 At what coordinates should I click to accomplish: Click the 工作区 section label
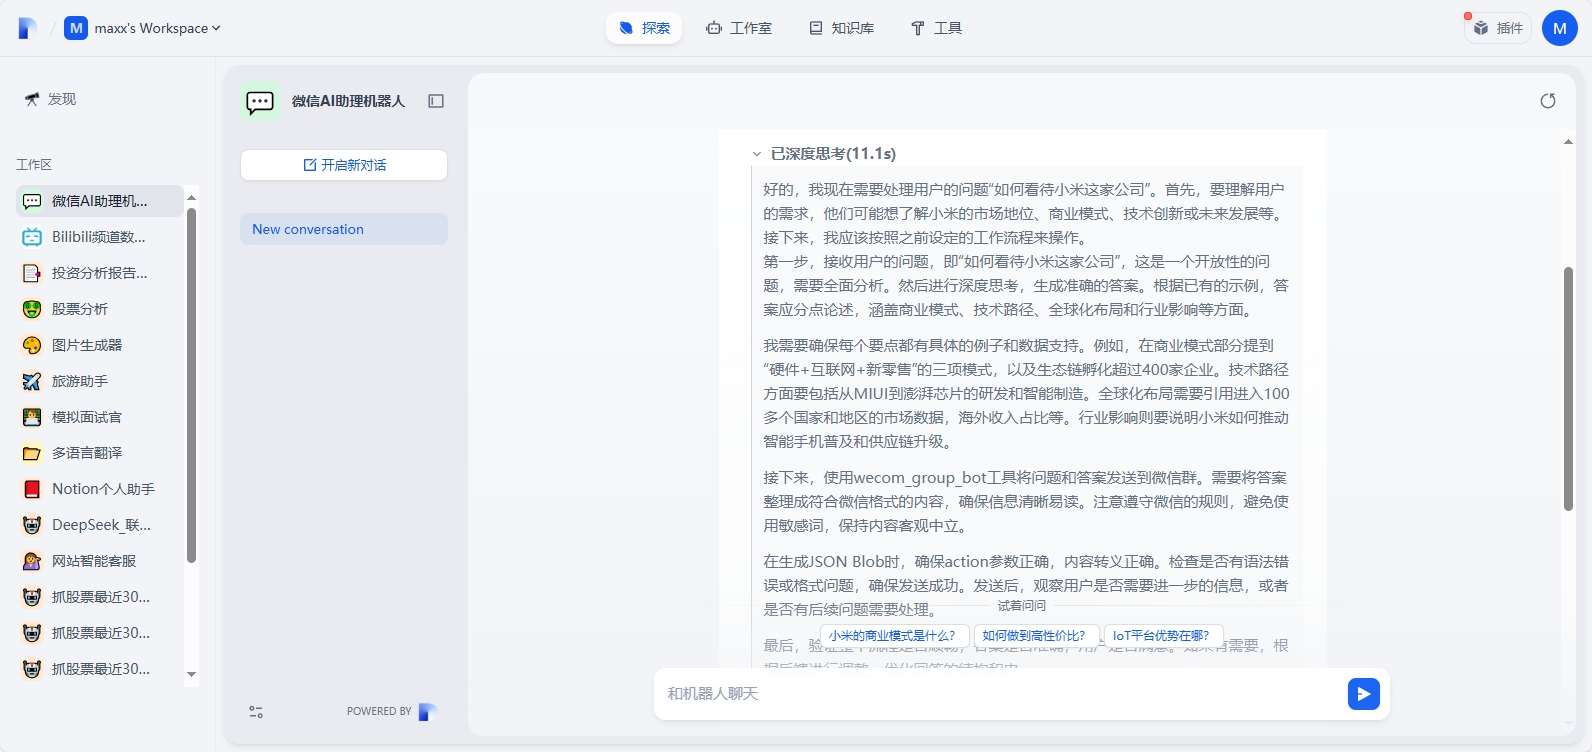pos(34,164)
